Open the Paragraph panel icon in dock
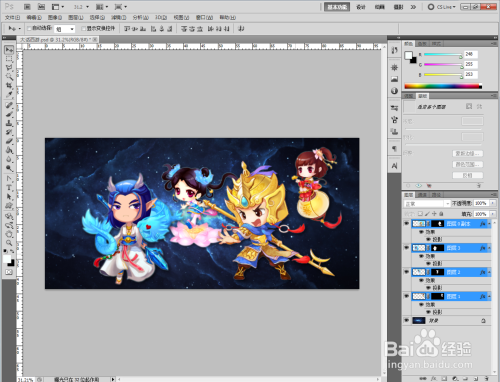Screen dimensions: 500x382 tap(394, 148)
